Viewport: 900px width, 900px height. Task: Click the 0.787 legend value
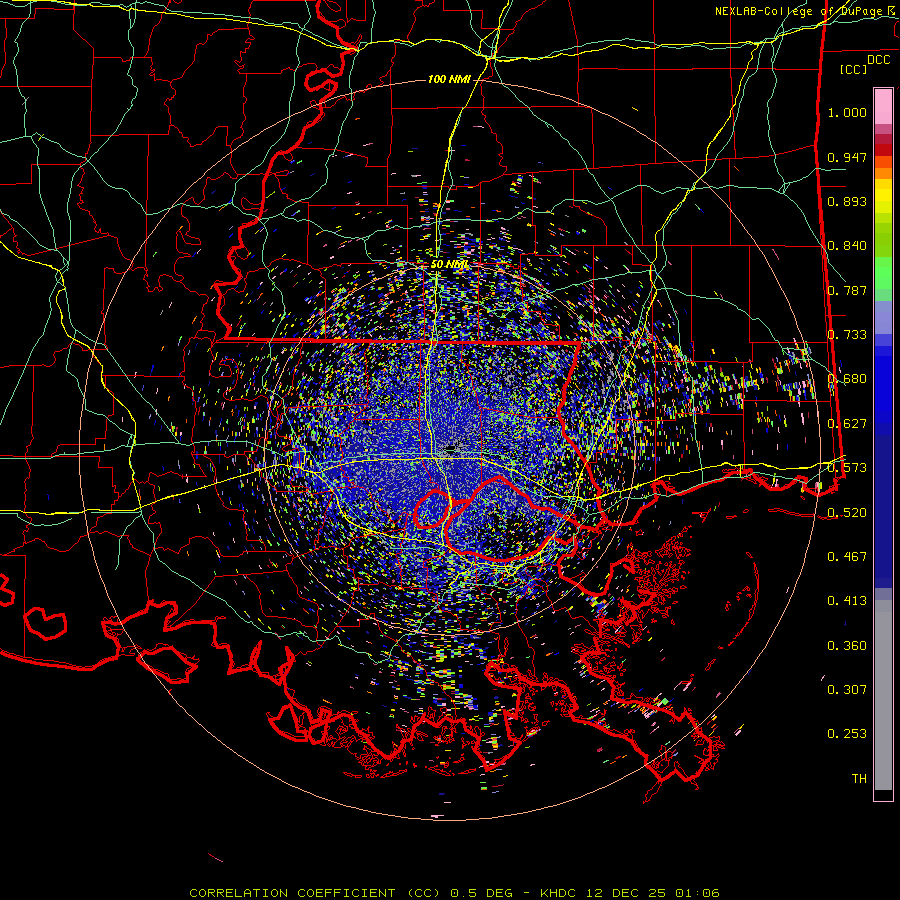coord(847,290)
